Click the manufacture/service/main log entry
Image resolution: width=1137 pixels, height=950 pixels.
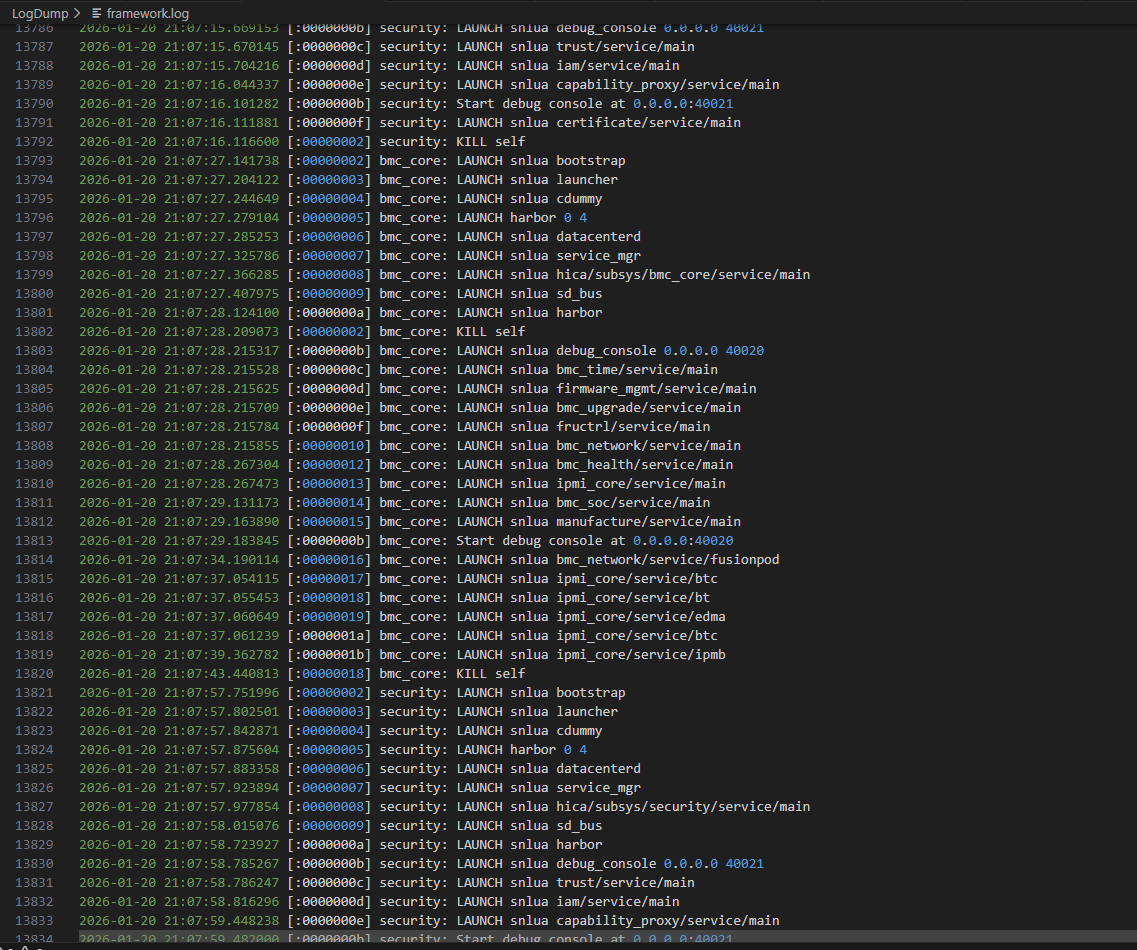coord(648,522)
